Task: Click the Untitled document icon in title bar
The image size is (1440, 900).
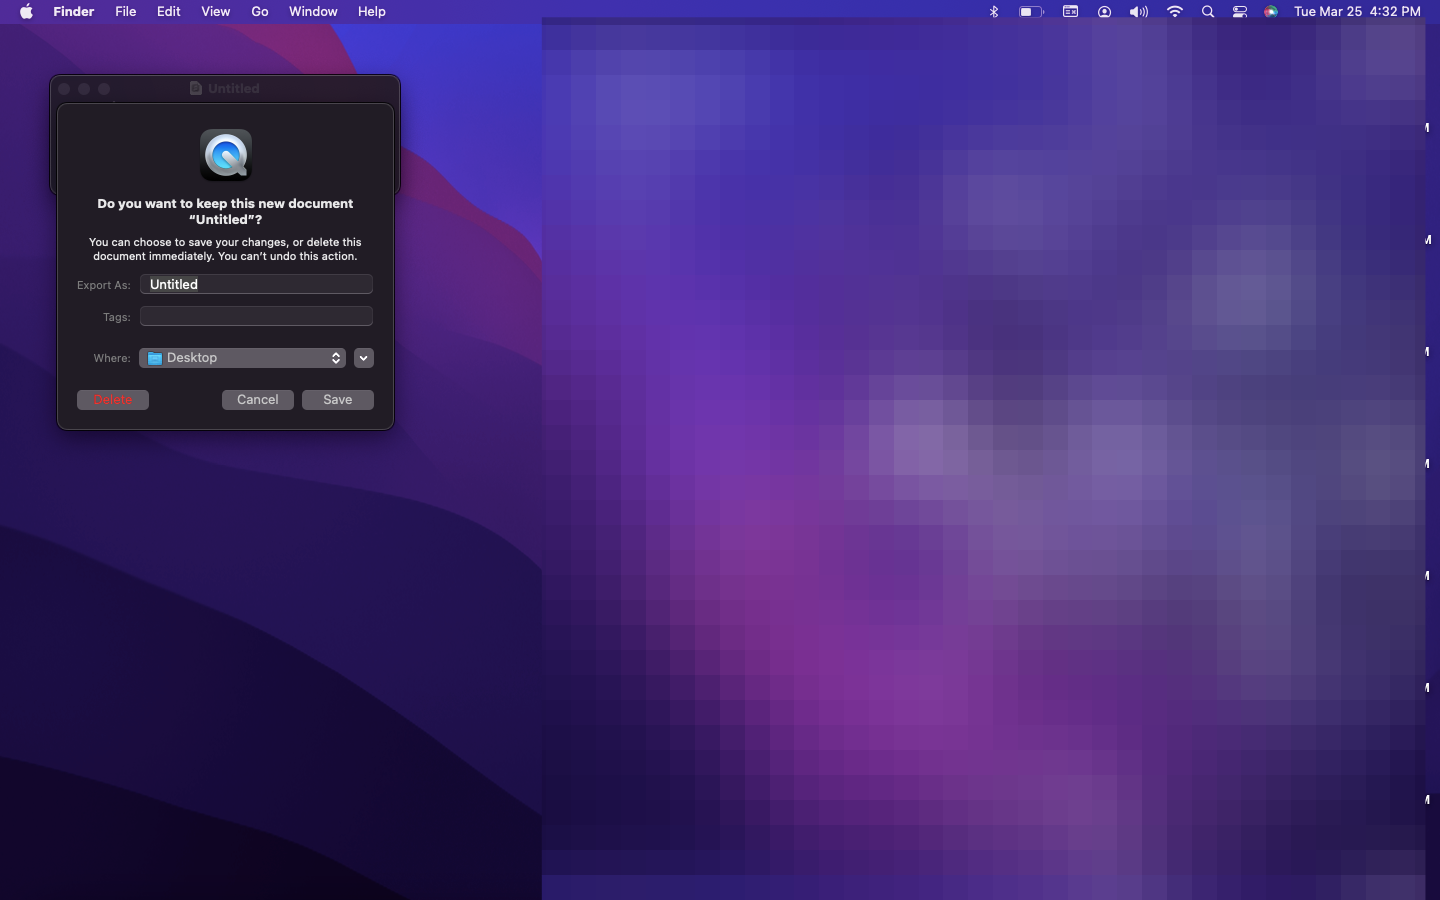Action: (196, 88)
